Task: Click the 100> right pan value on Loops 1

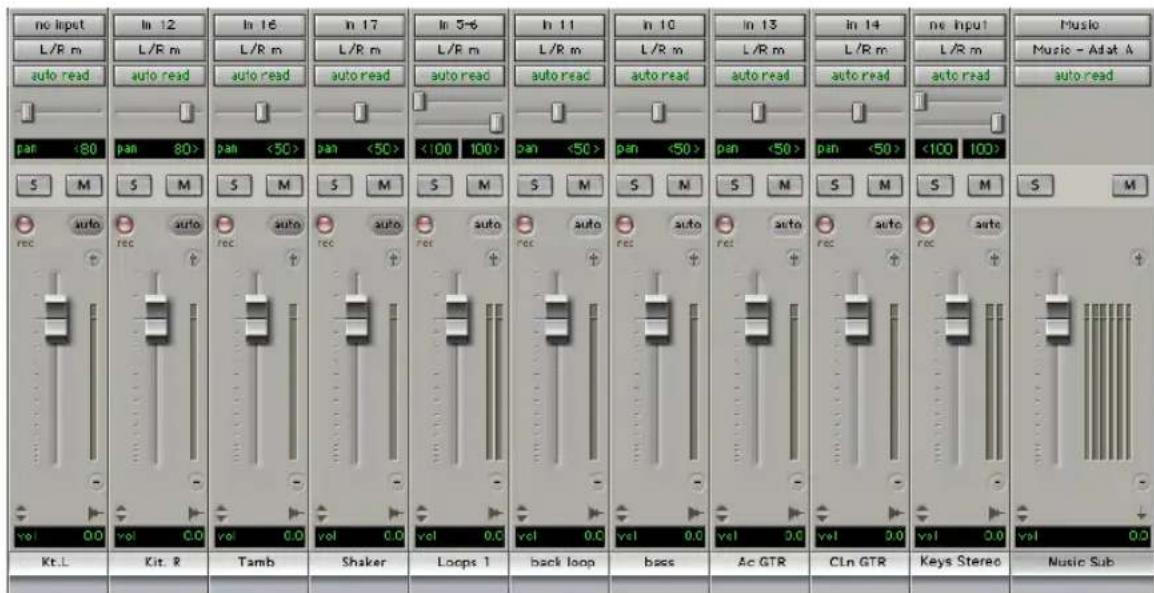Action: click(483, 148)
